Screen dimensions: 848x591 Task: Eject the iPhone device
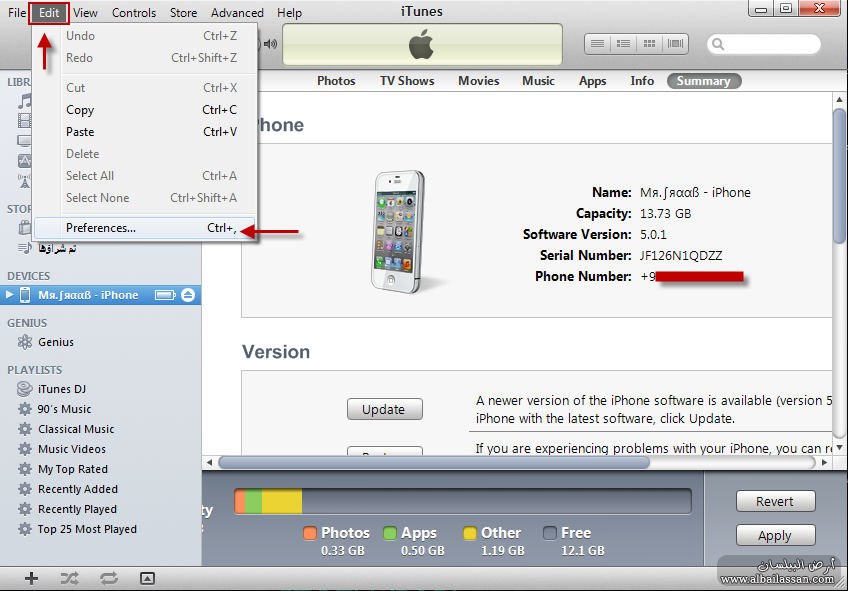click(188, 295)
